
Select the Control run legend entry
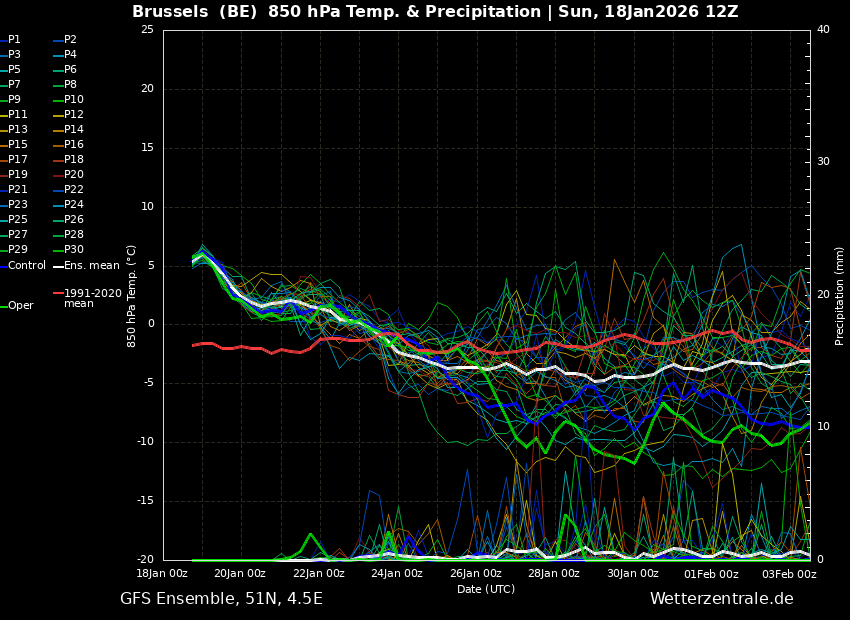(26, 266)
